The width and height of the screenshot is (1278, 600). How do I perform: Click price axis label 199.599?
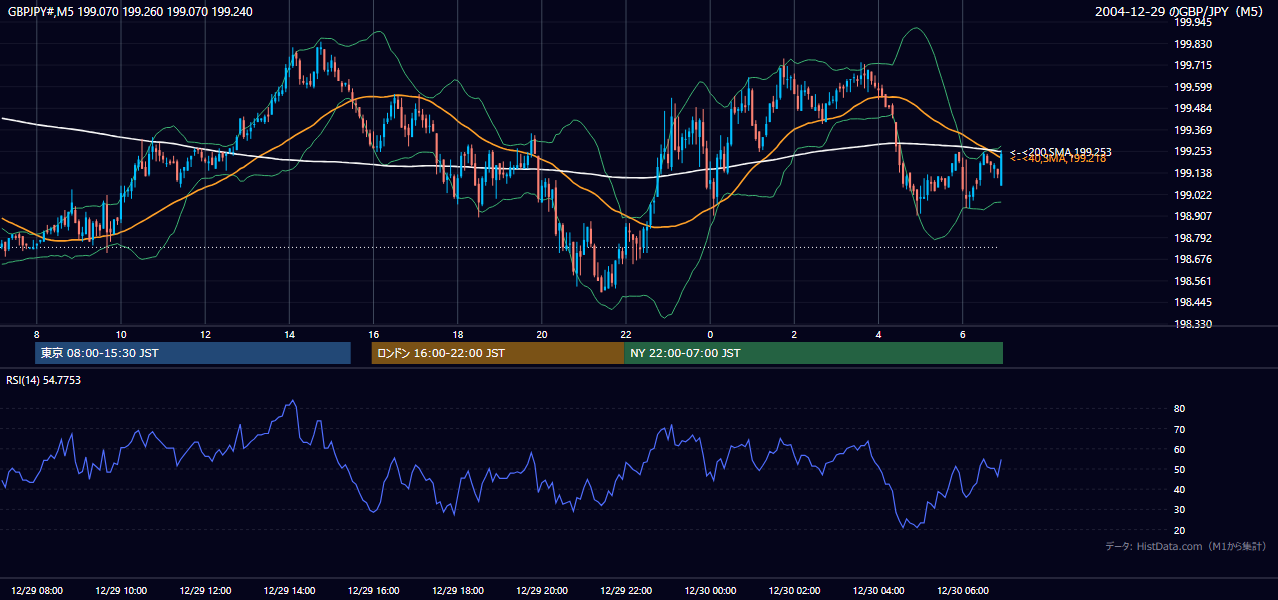point(1194,87)
